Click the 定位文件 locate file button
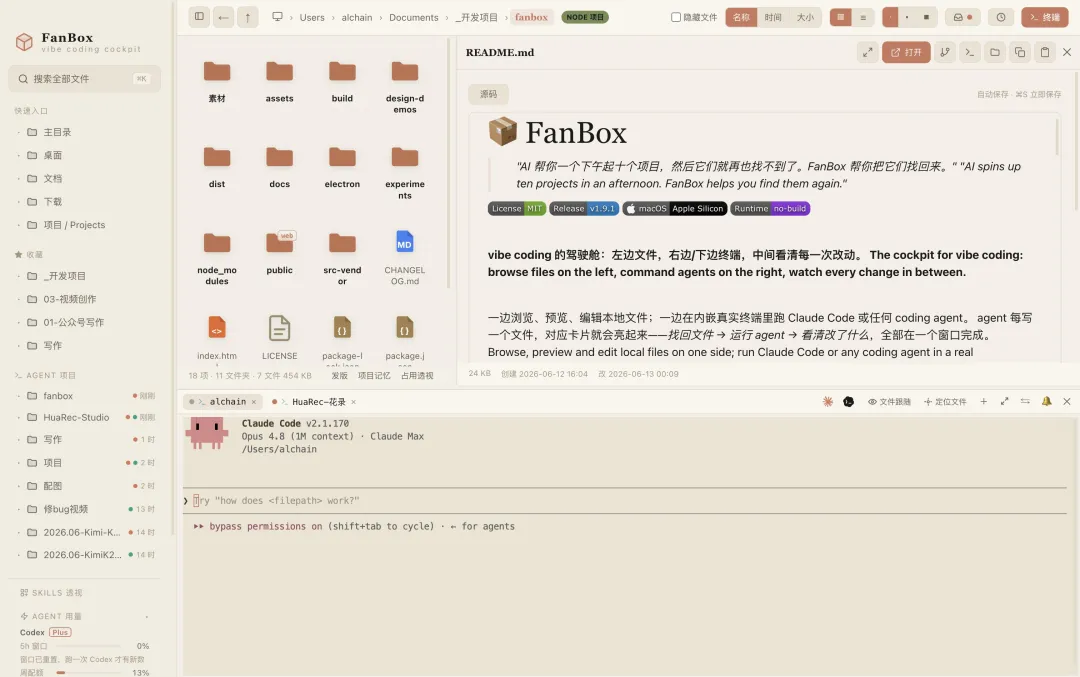The height and width of the screenshot is (677, 1080). (945, 402)
